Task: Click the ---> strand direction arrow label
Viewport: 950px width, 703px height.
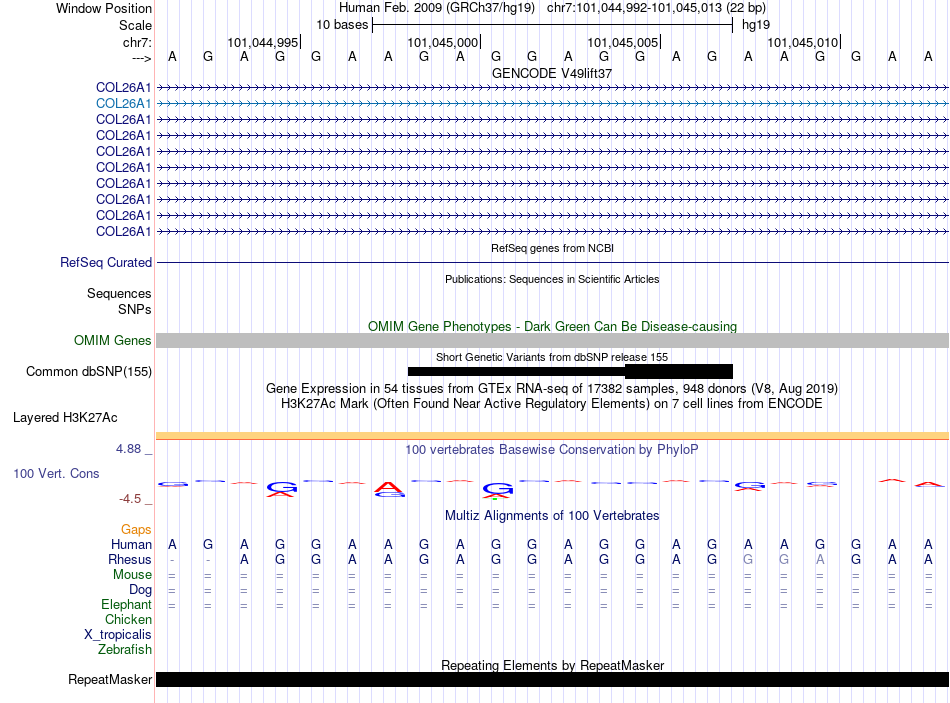Action: click(x=142, y=58)
